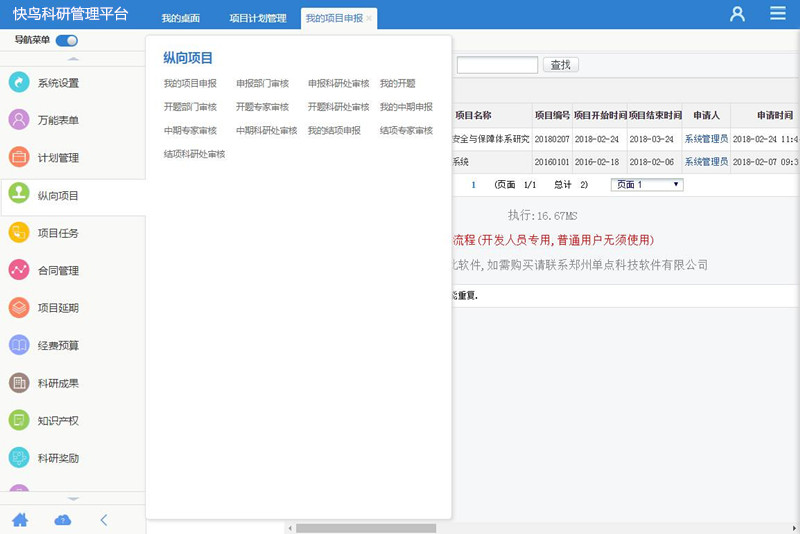Screen dimensions: 800x534
Task: Open 申报部门审核 menu item
Action: coord(262,83)
